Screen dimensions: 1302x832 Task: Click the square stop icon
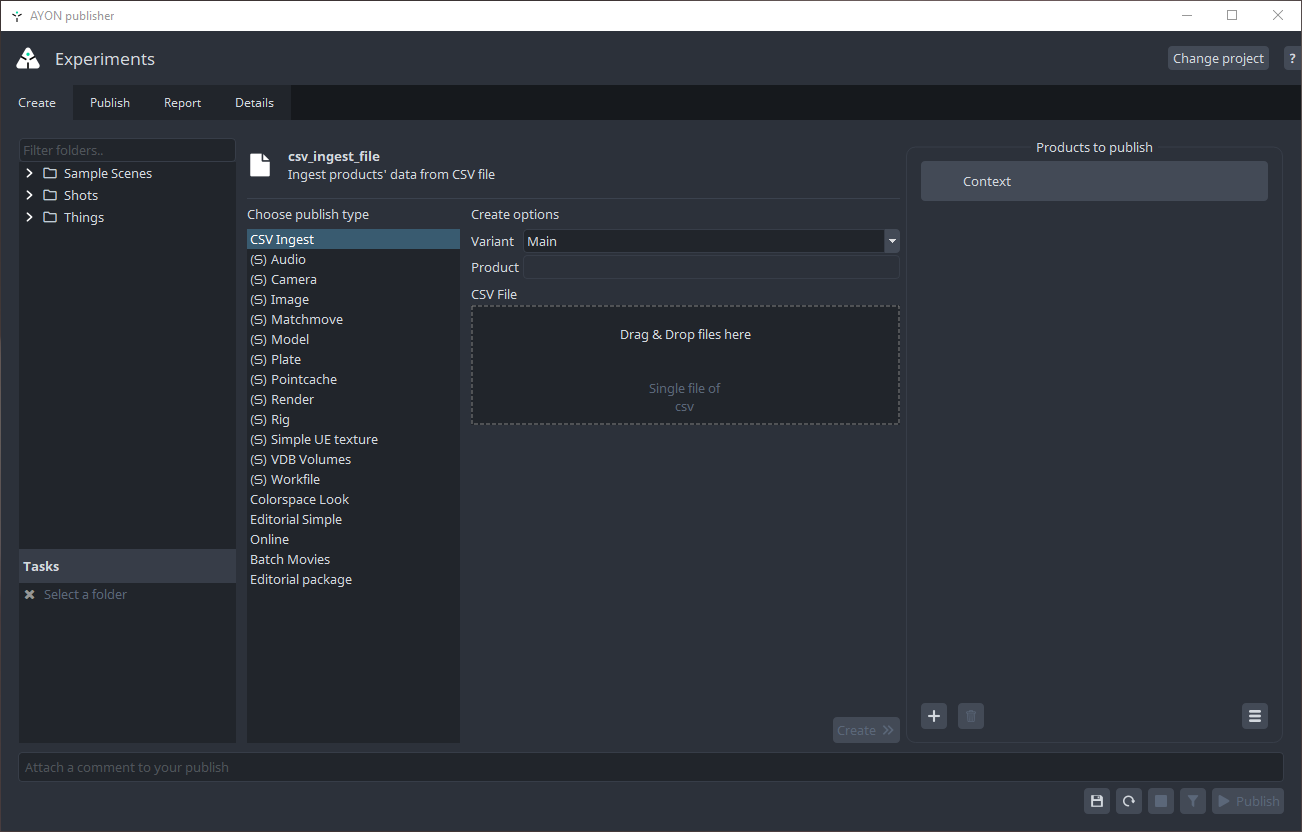1160,801
